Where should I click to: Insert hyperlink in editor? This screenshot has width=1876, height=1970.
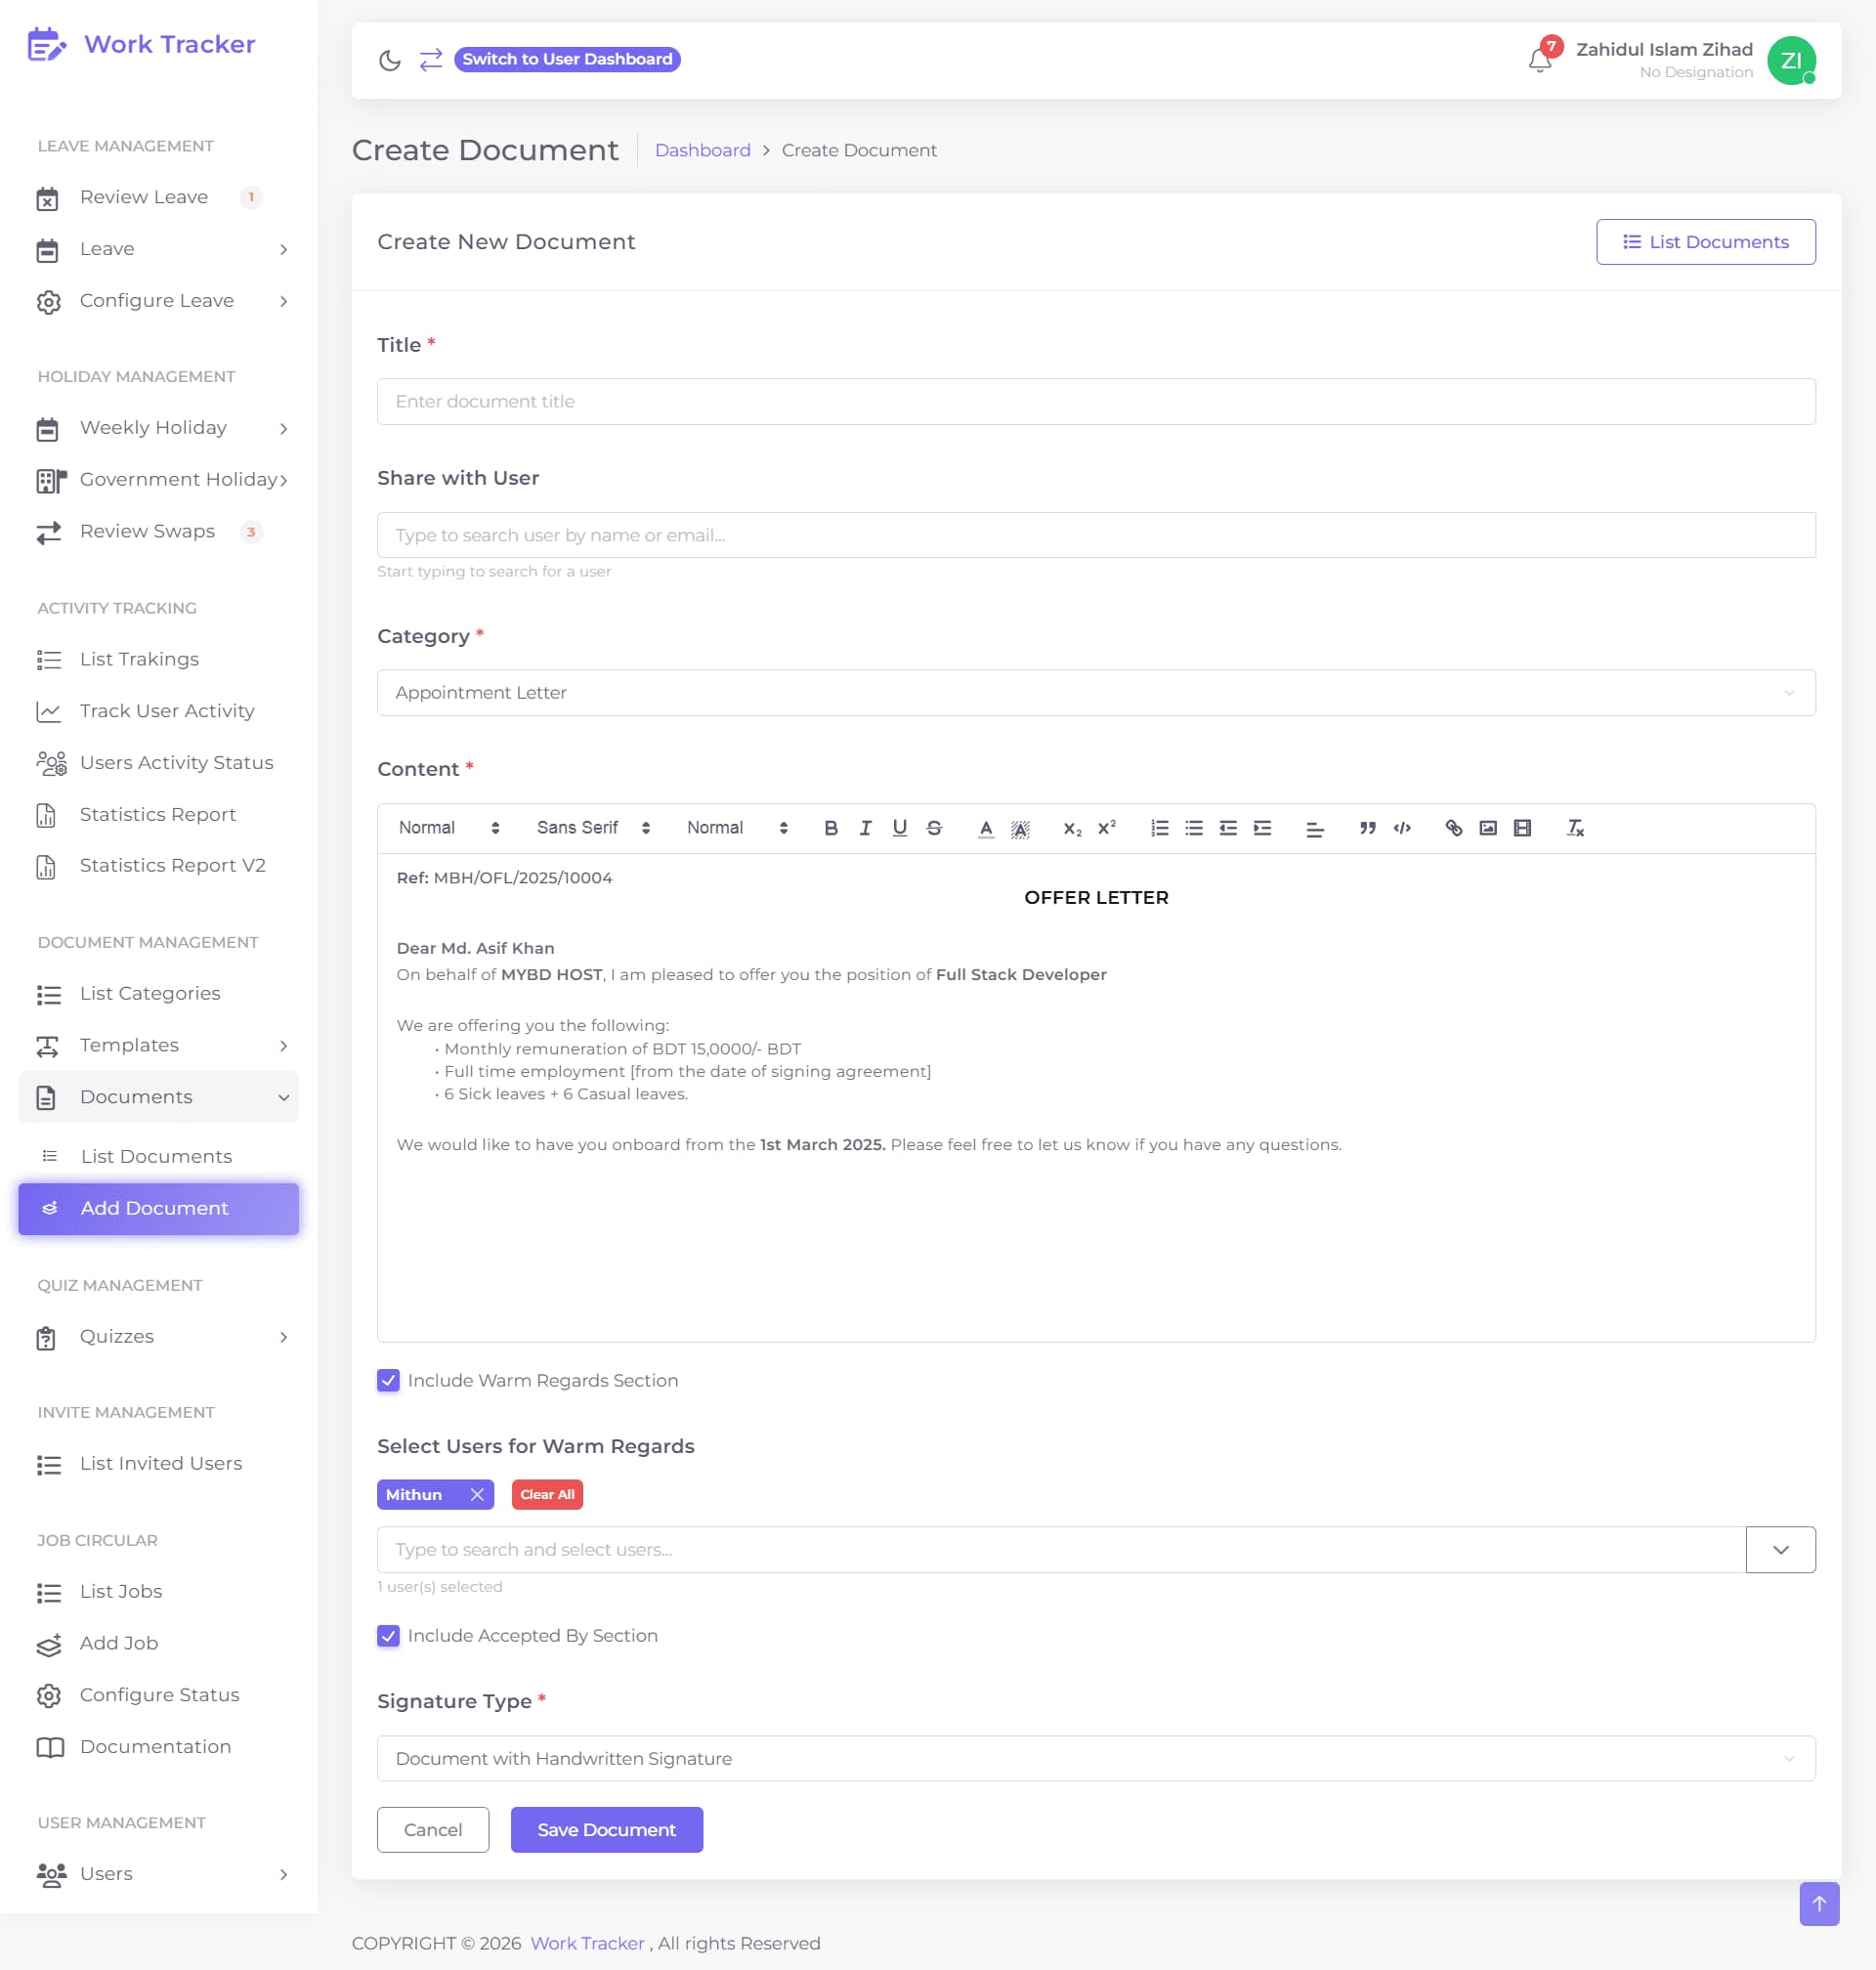(1454, 828)
